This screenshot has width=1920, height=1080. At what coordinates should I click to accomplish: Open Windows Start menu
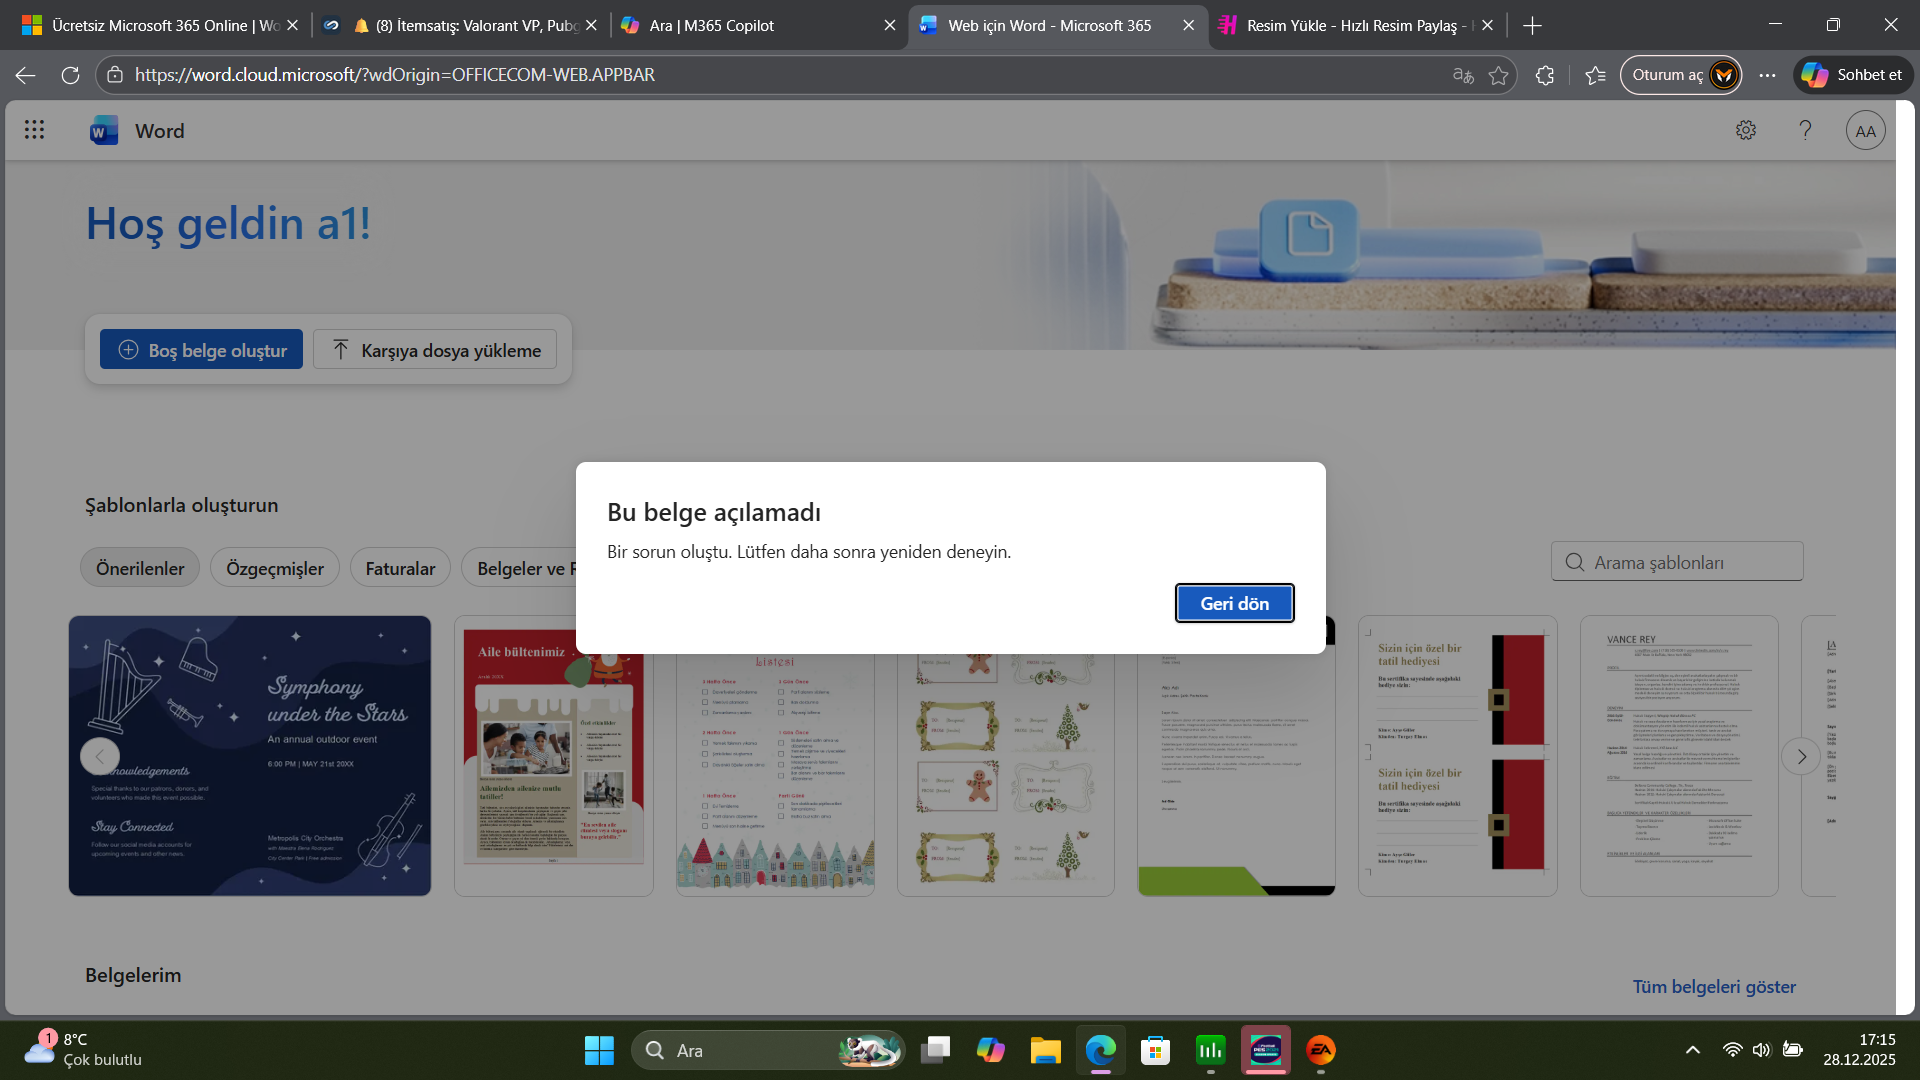599,1050
